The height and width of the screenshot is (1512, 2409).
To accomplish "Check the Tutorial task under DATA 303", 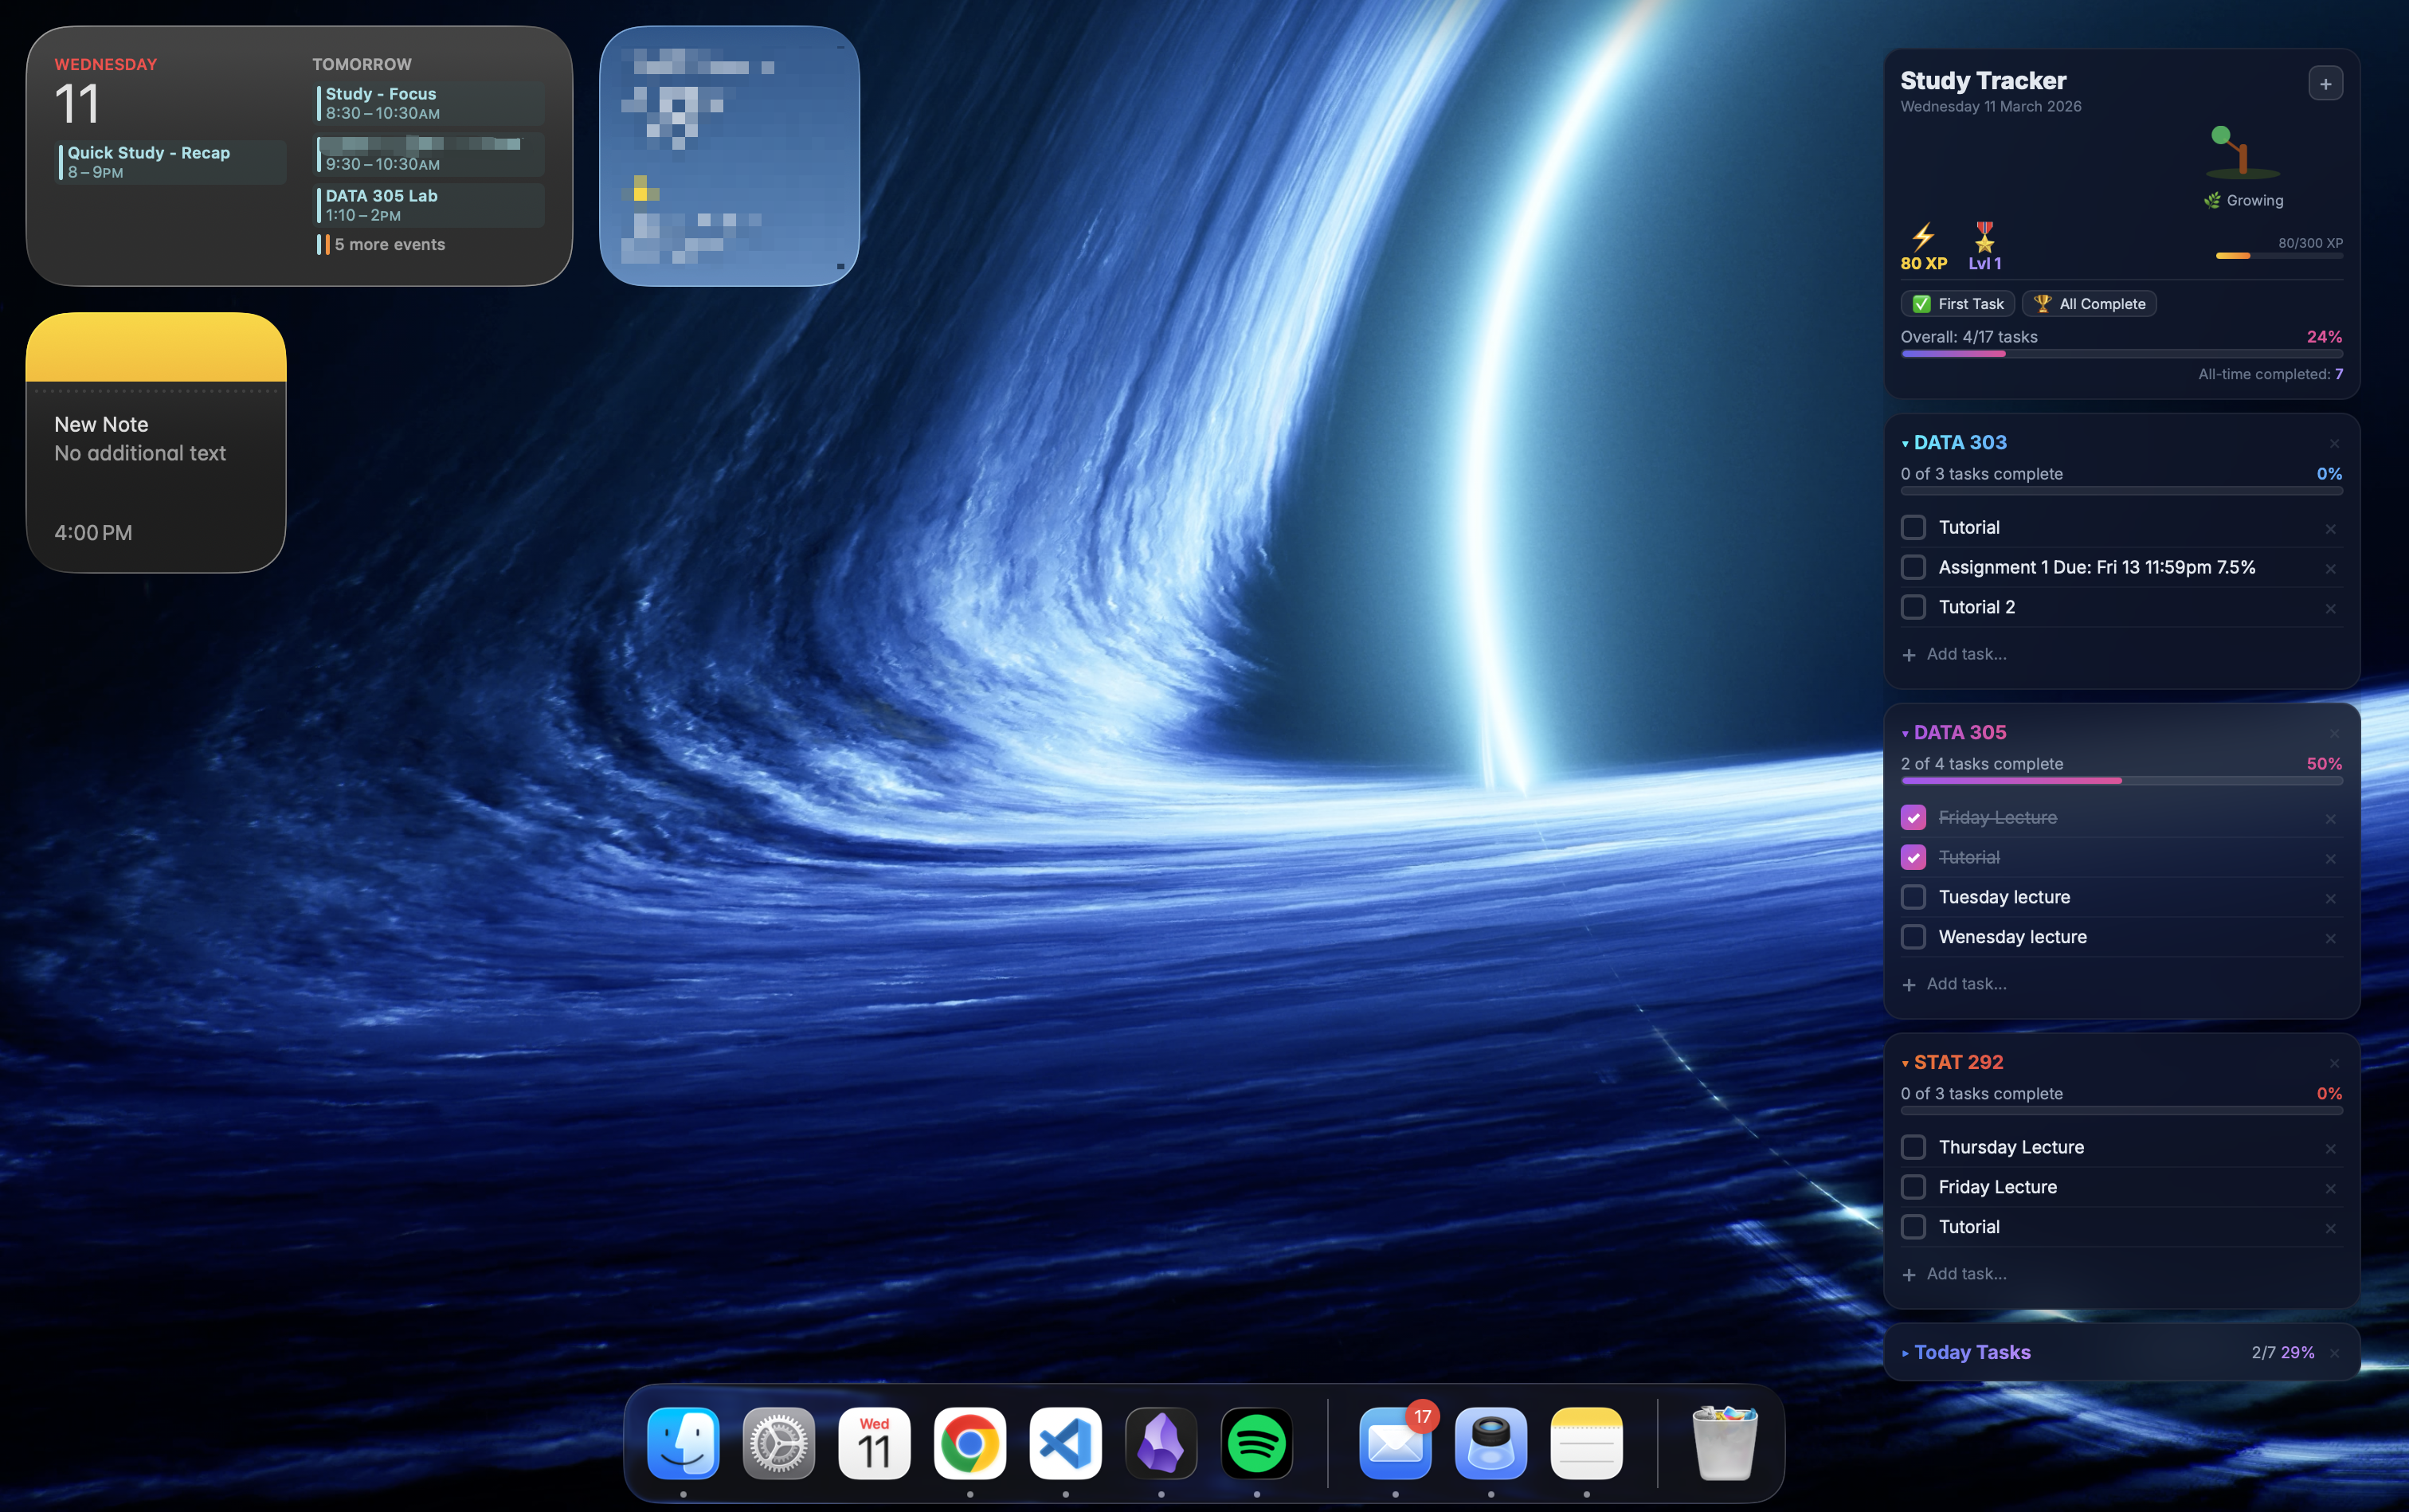I will click(x=1913, y=527).
